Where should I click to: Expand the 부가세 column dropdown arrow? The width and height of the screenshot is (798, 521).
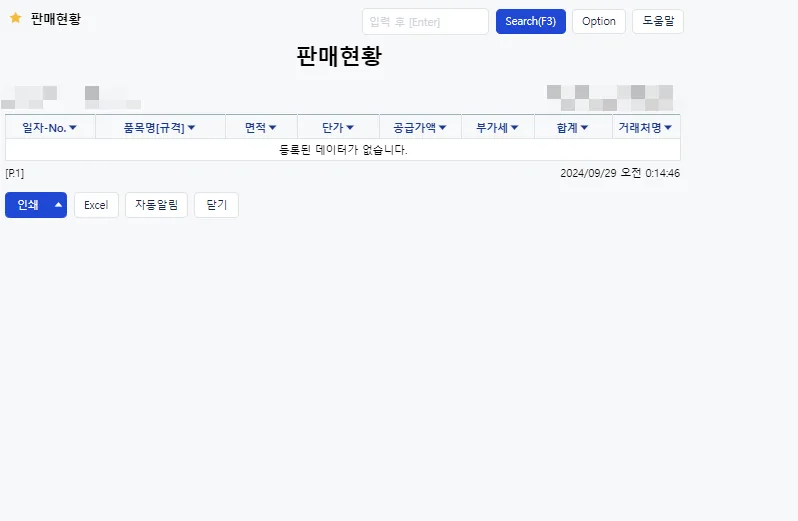pyautogui.click(x=515, y=128)
